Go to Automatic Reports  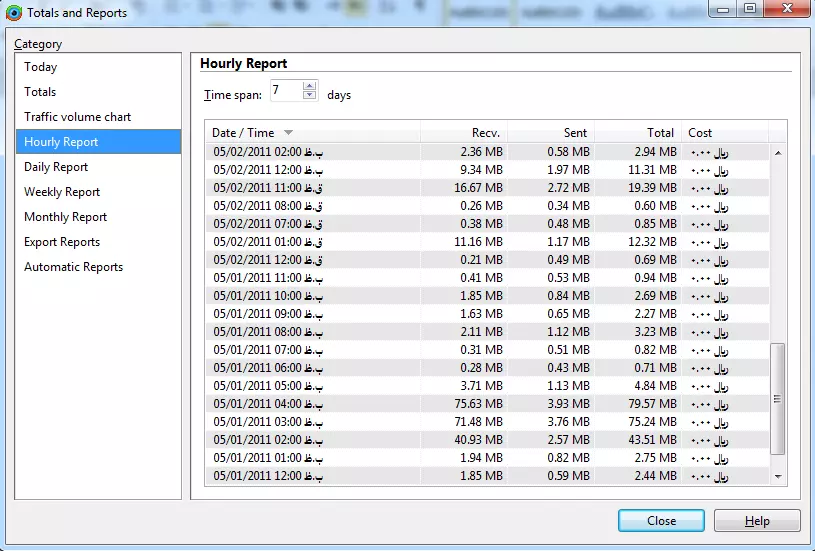pos(74,267)
